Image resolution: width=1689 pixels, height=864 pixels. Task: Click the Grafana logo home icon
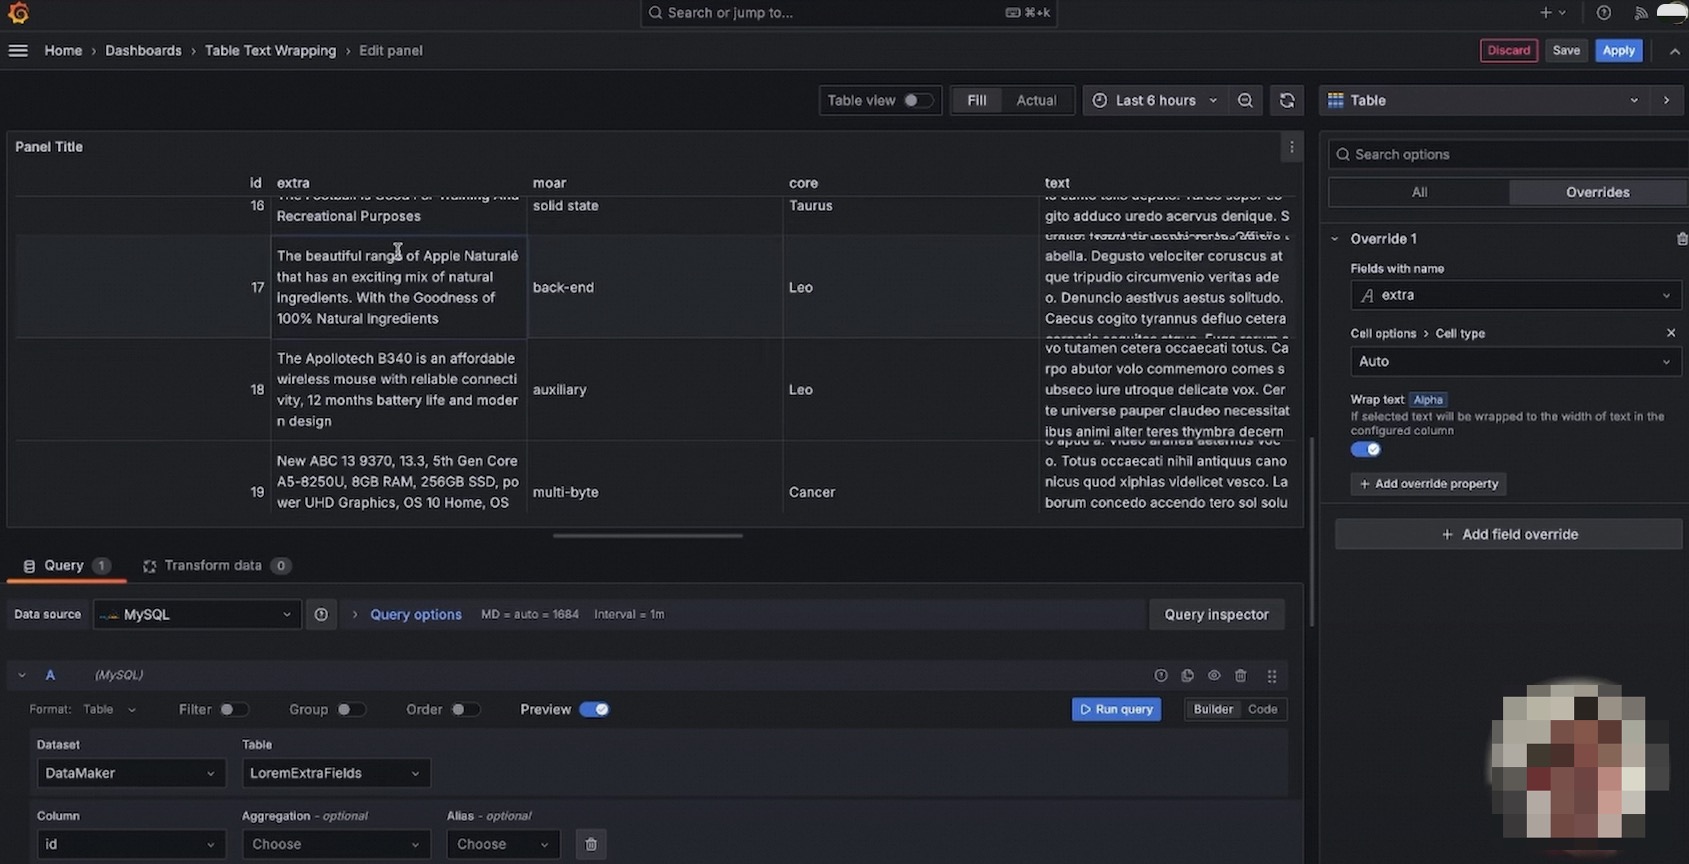click(x=18, y=13)
